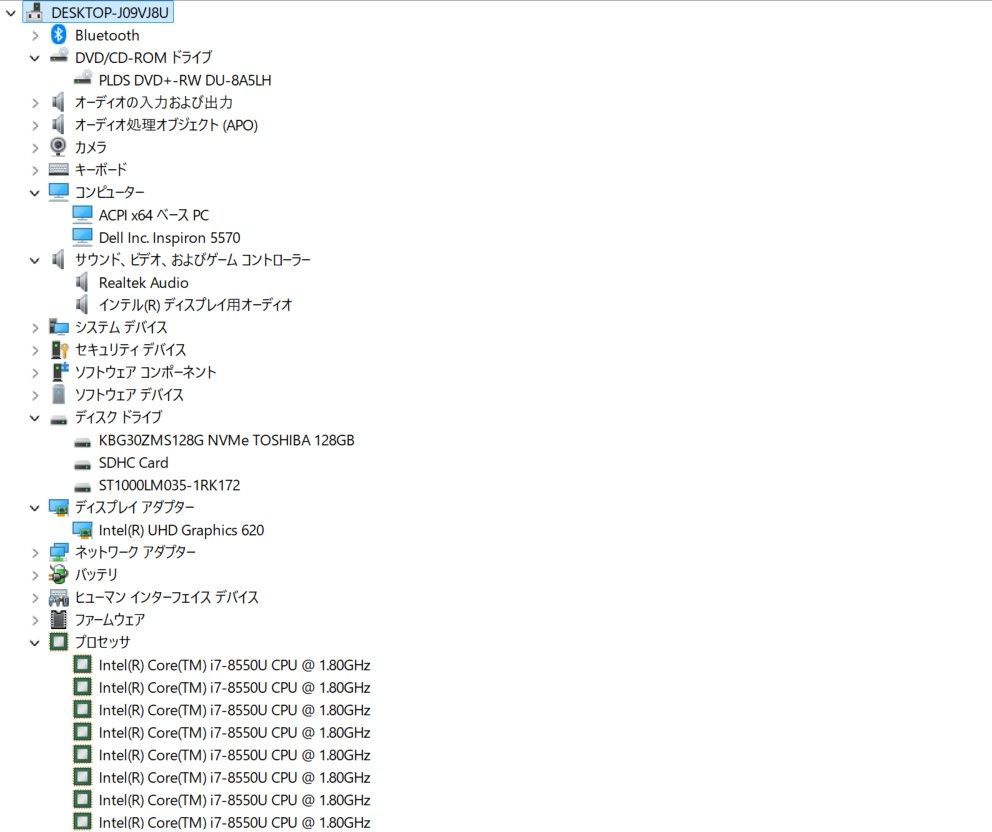Click the green chip icon of the first Intel Core i7-8550U

click(82, 664)
